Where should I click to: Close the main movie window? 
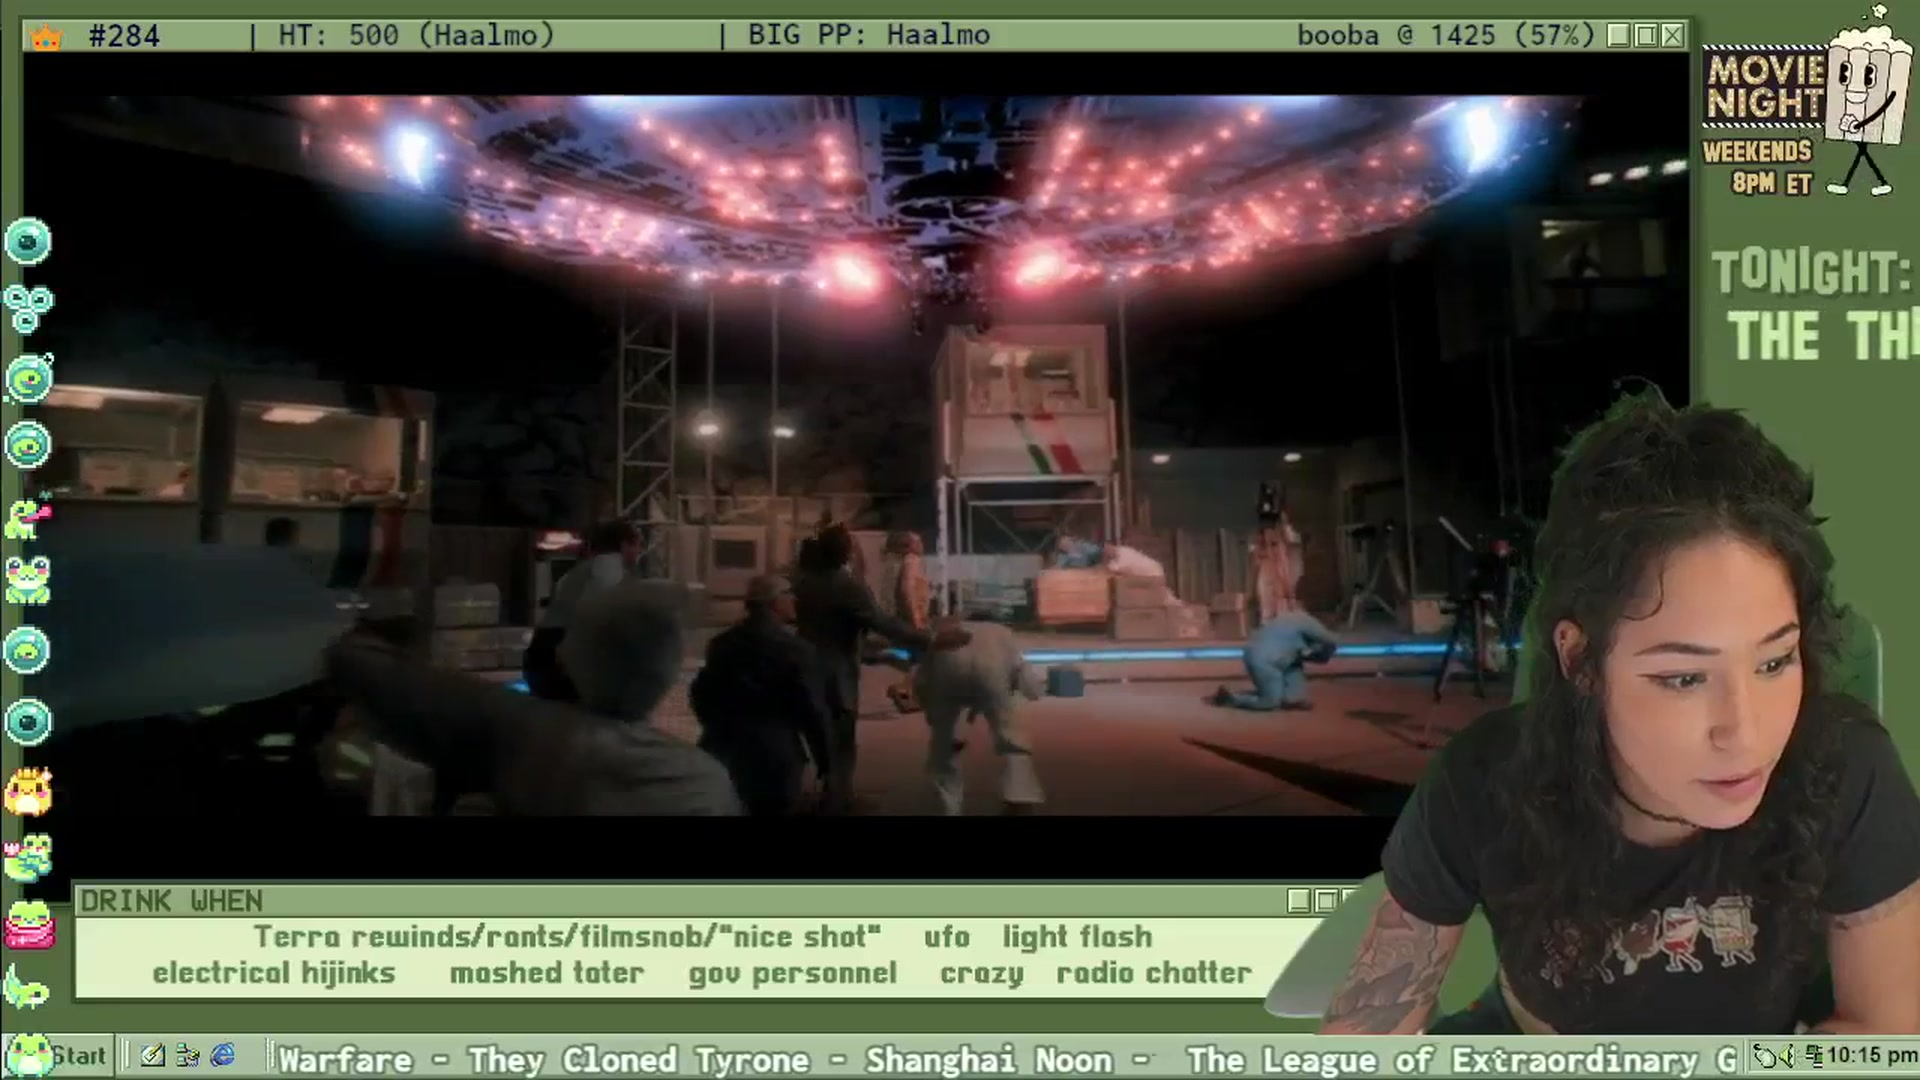point(1672,36)
